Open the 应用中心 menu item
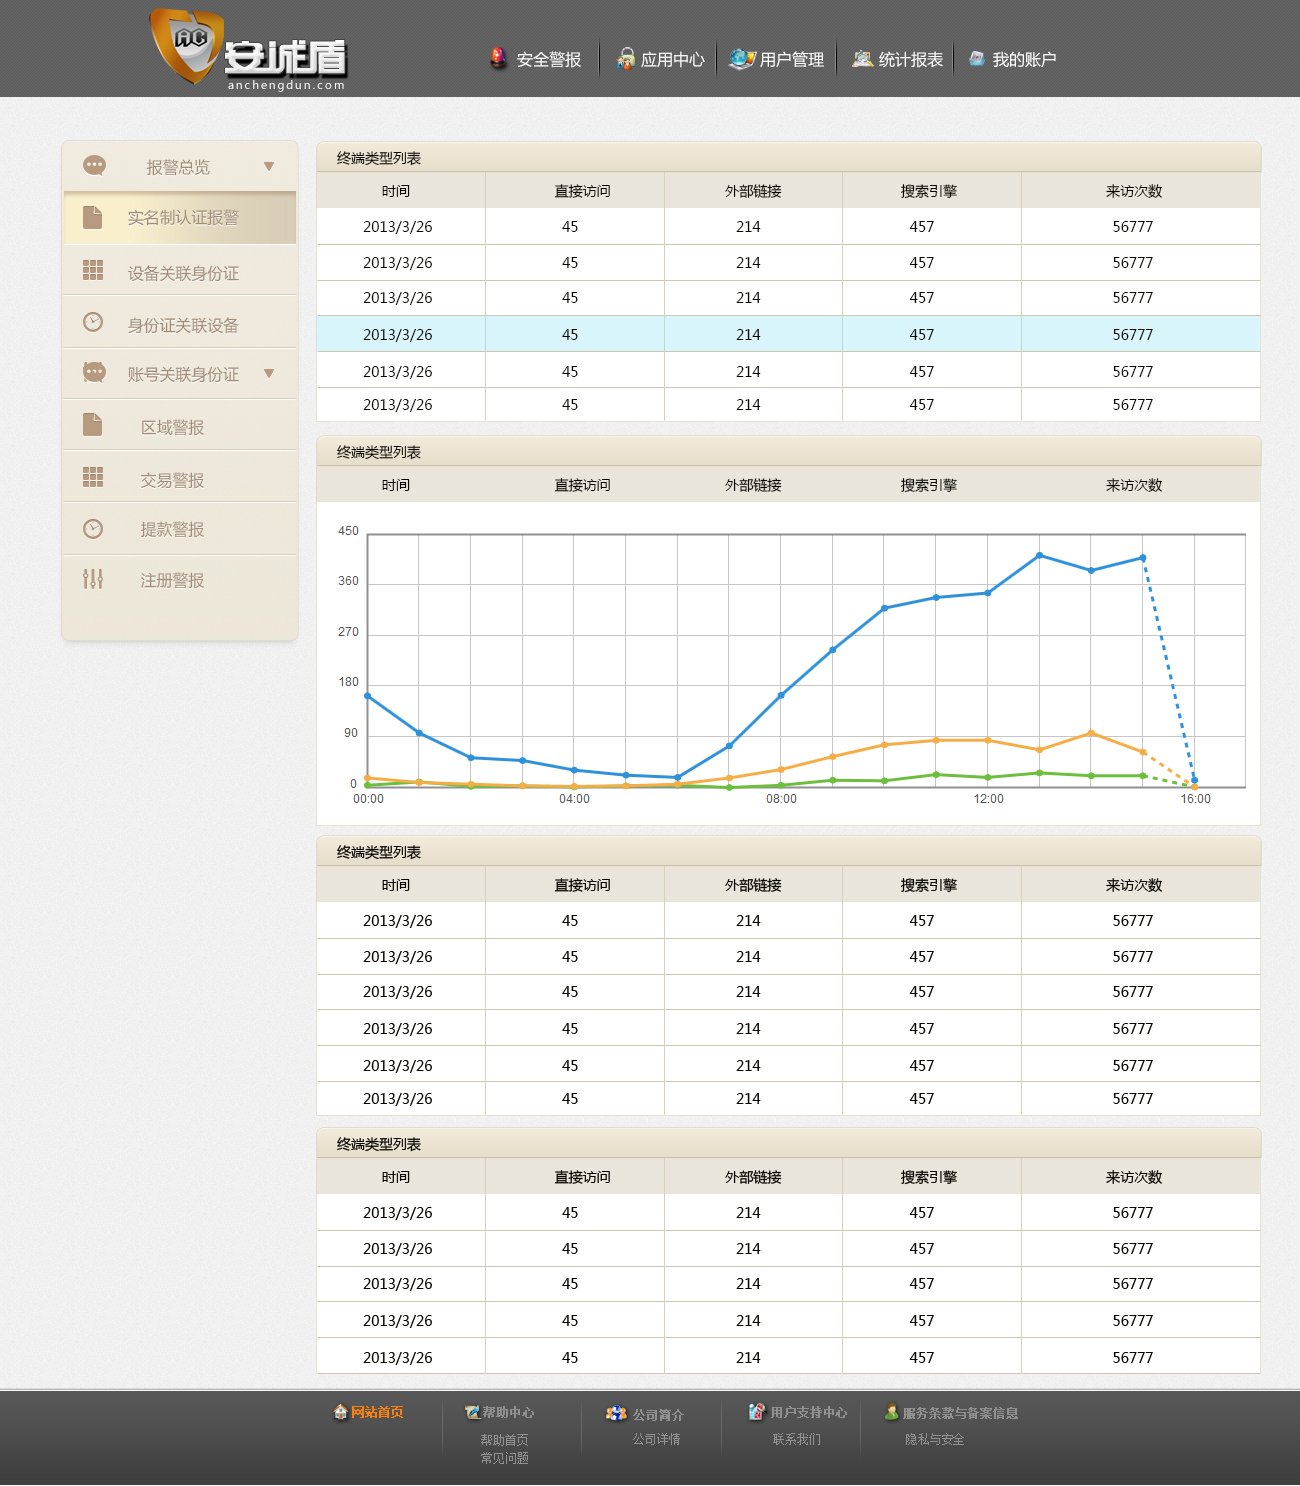 (673, 60)
